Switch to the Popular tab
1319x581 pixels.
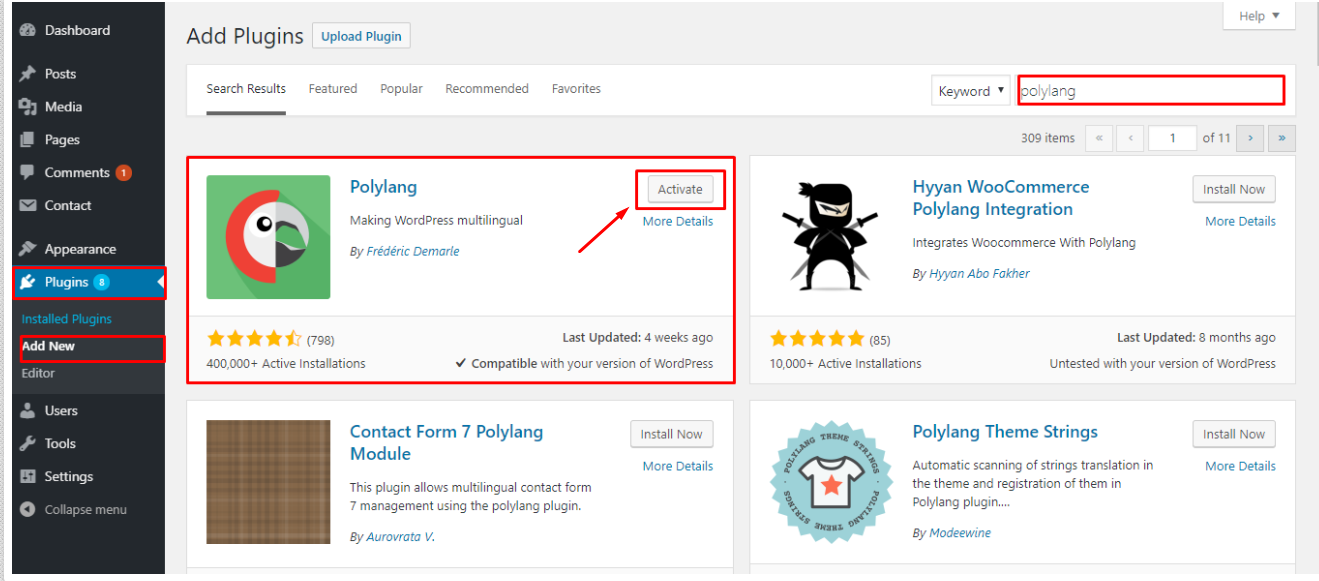(x=401, y=89)
